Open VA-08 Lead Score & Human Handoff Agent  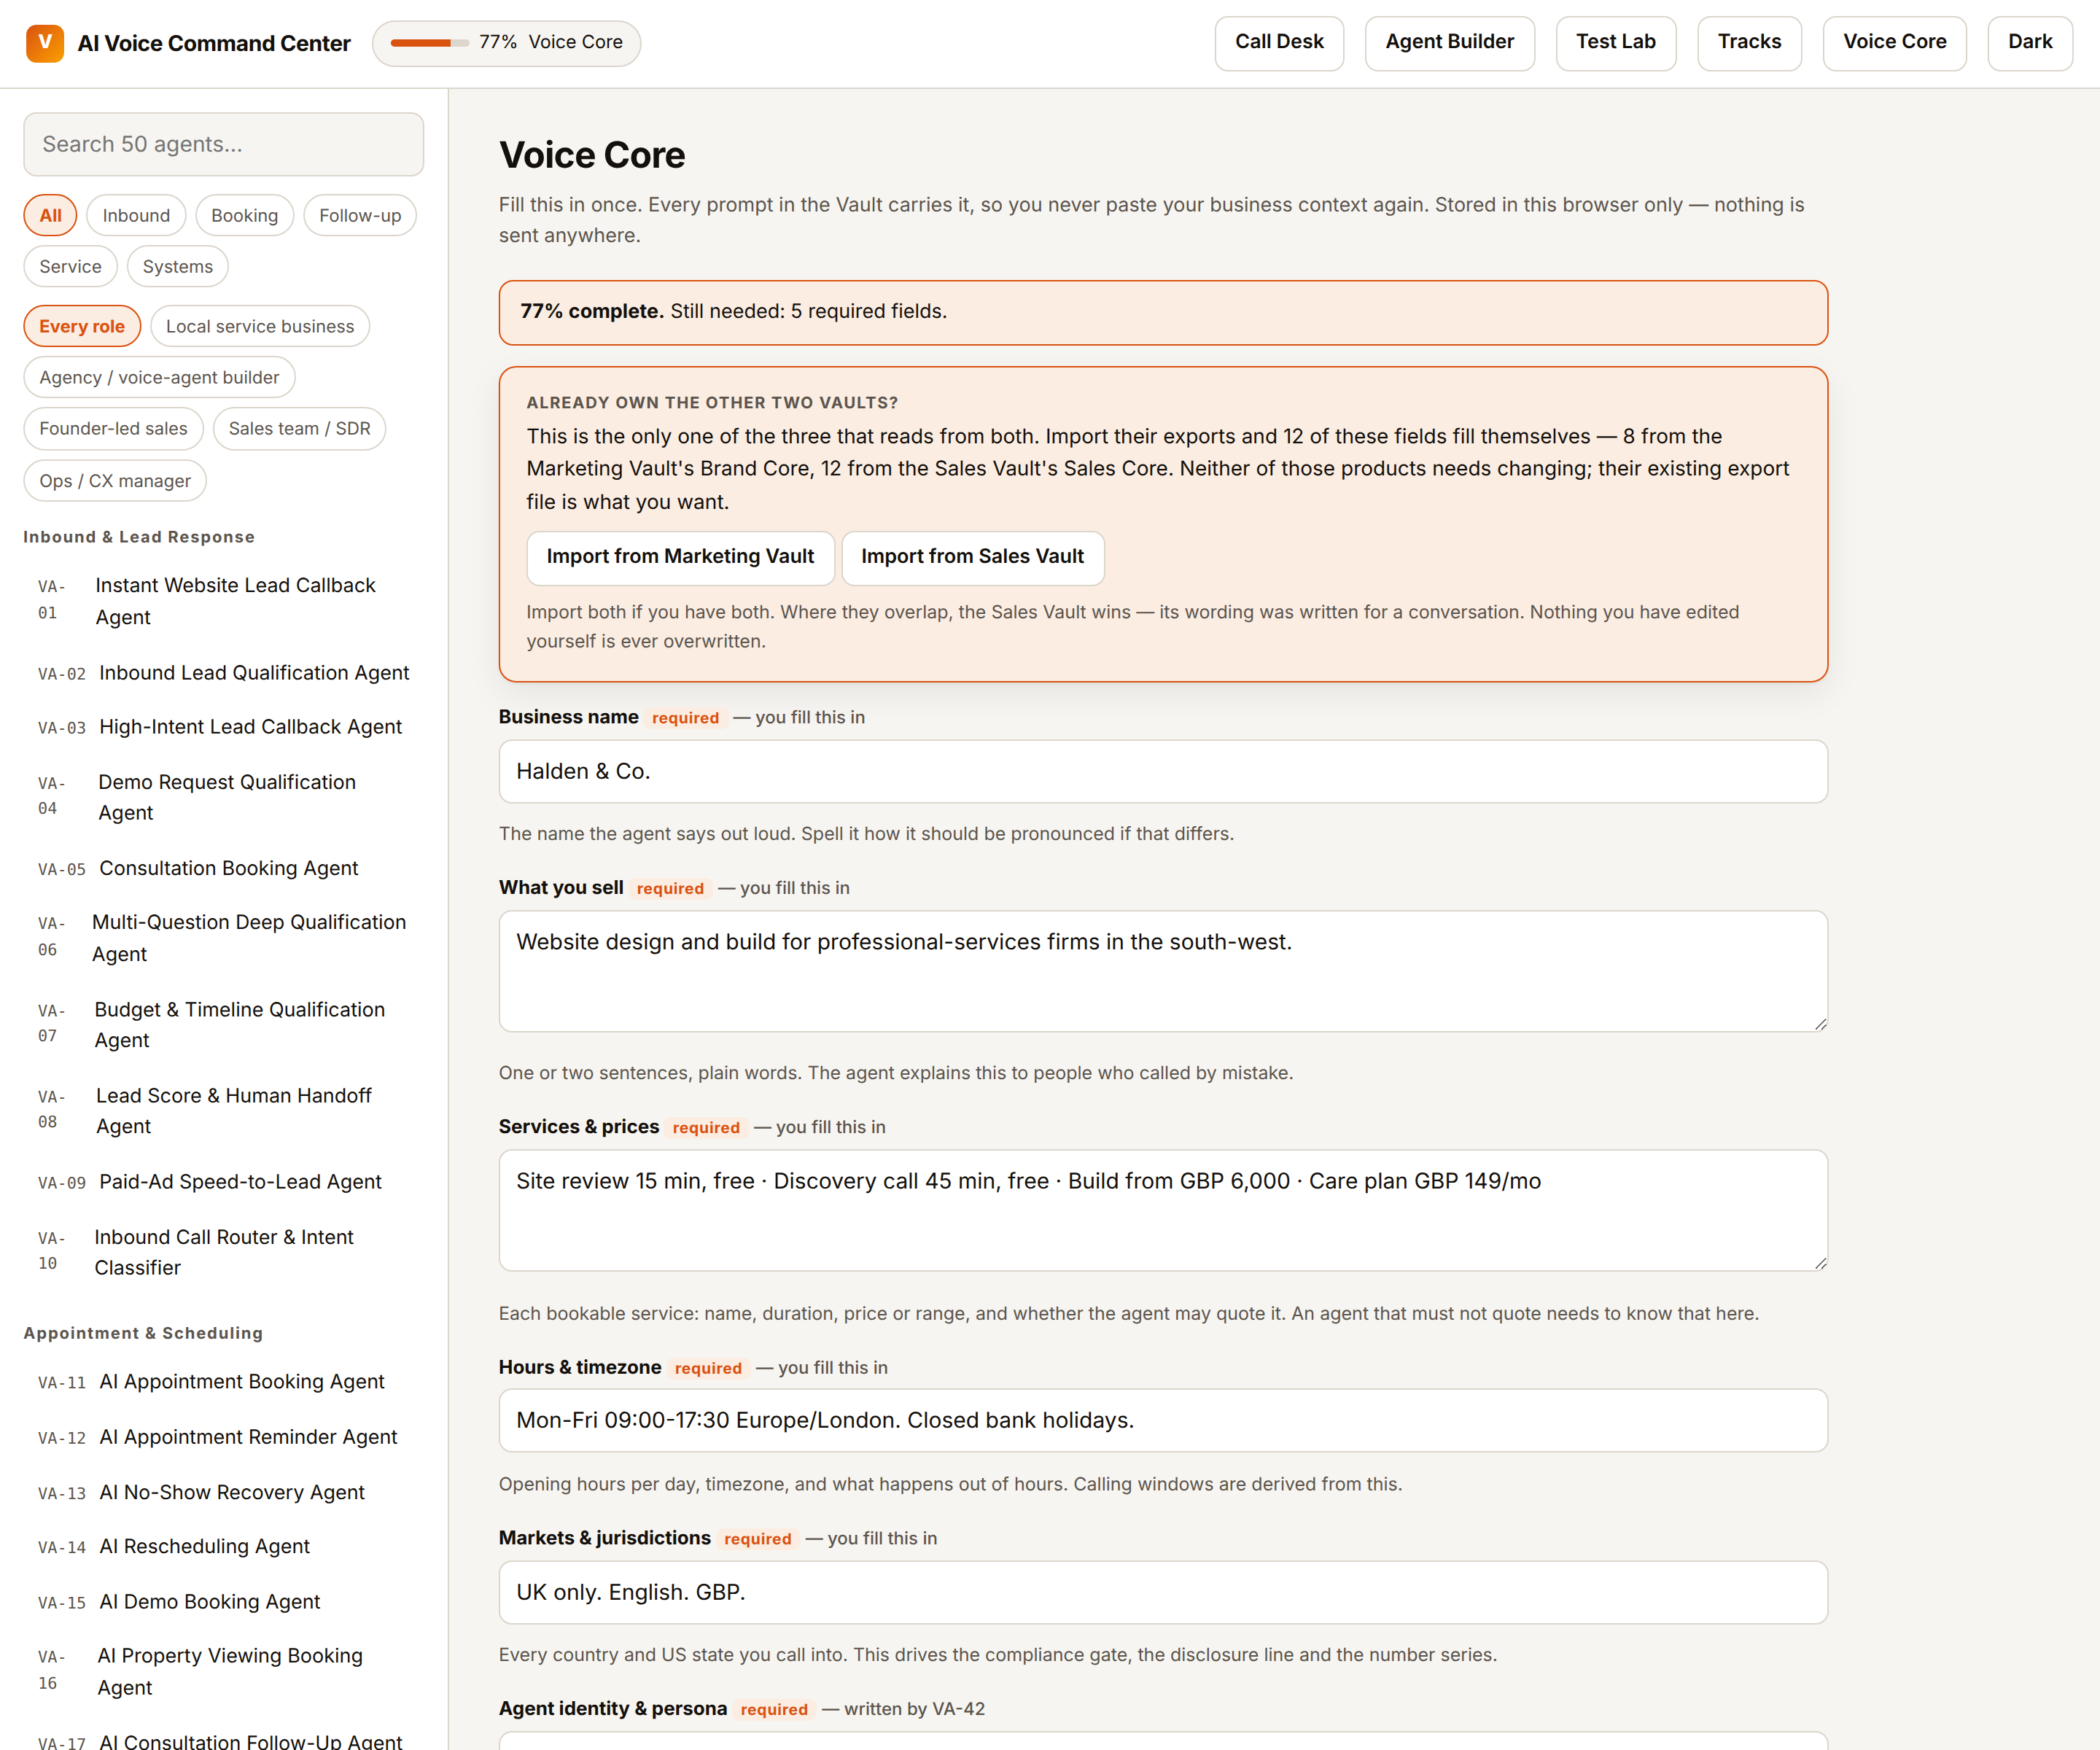pyautogui.click(x=224, y=1110)
